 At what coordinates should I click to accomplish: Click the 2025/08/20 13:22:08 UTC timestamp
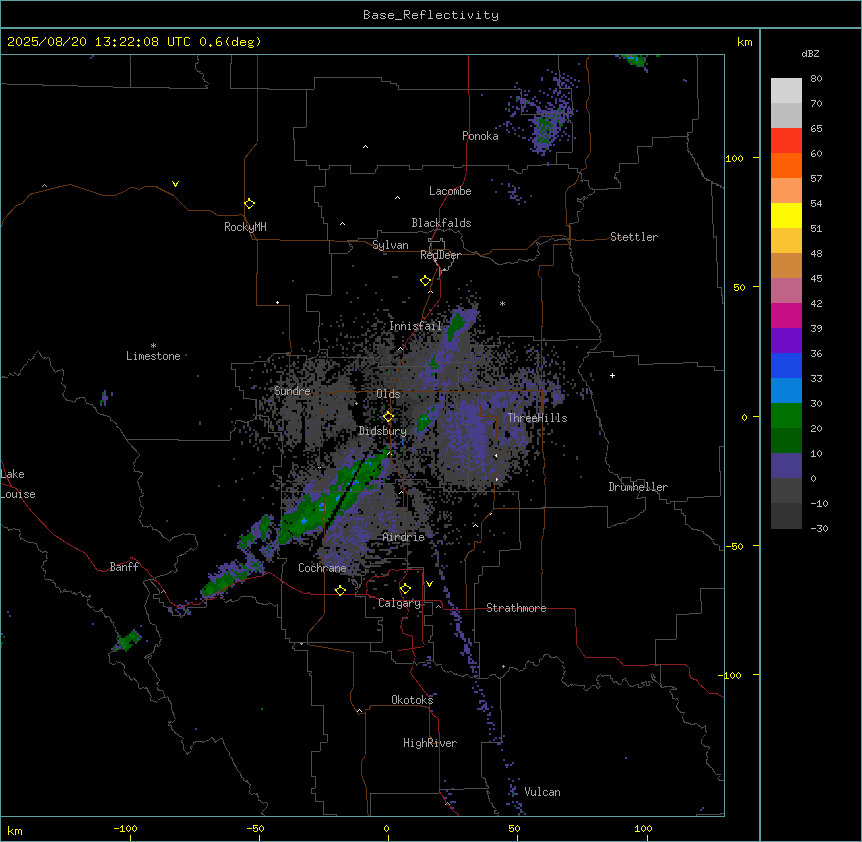(x=99, y=42)
